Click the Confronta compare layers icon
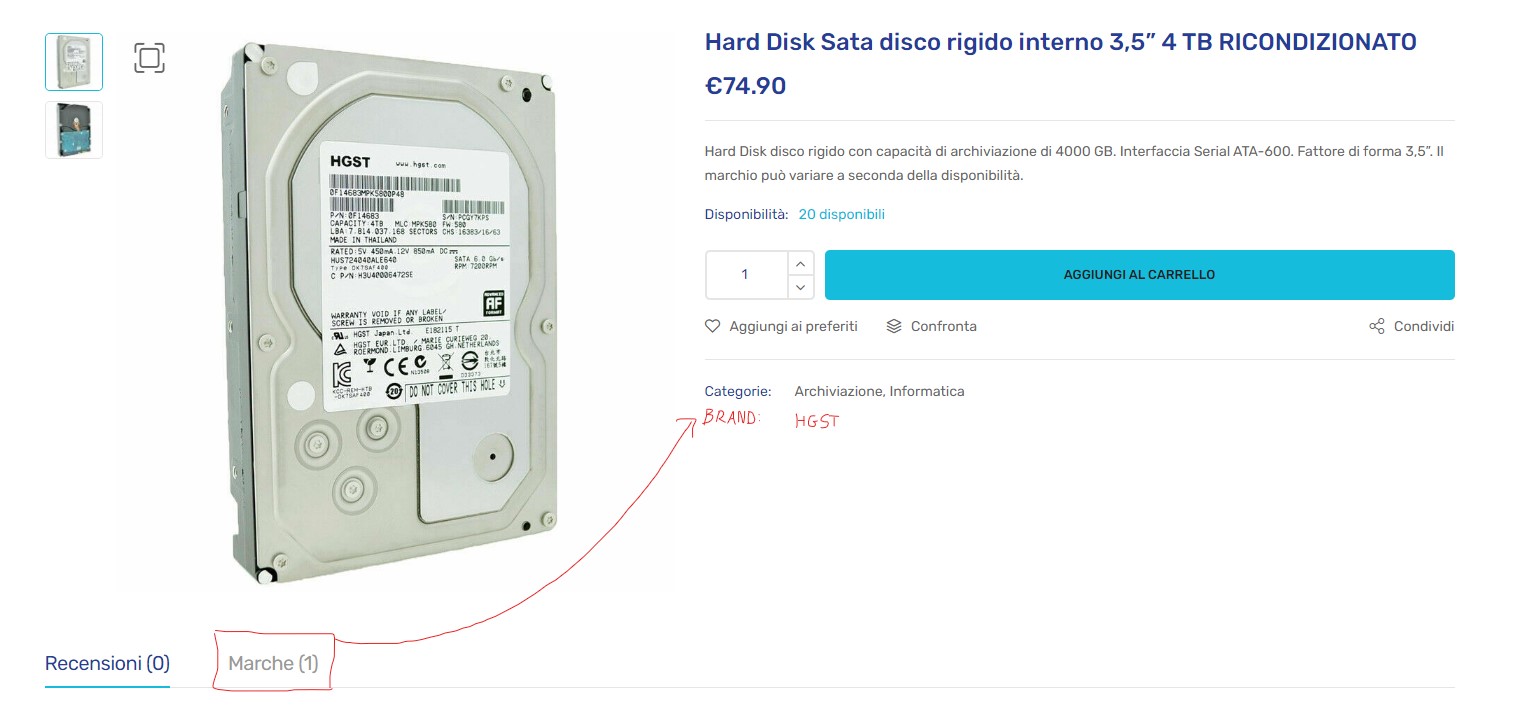The width and height of the screenshot is (1516, 709). (894, 326)
